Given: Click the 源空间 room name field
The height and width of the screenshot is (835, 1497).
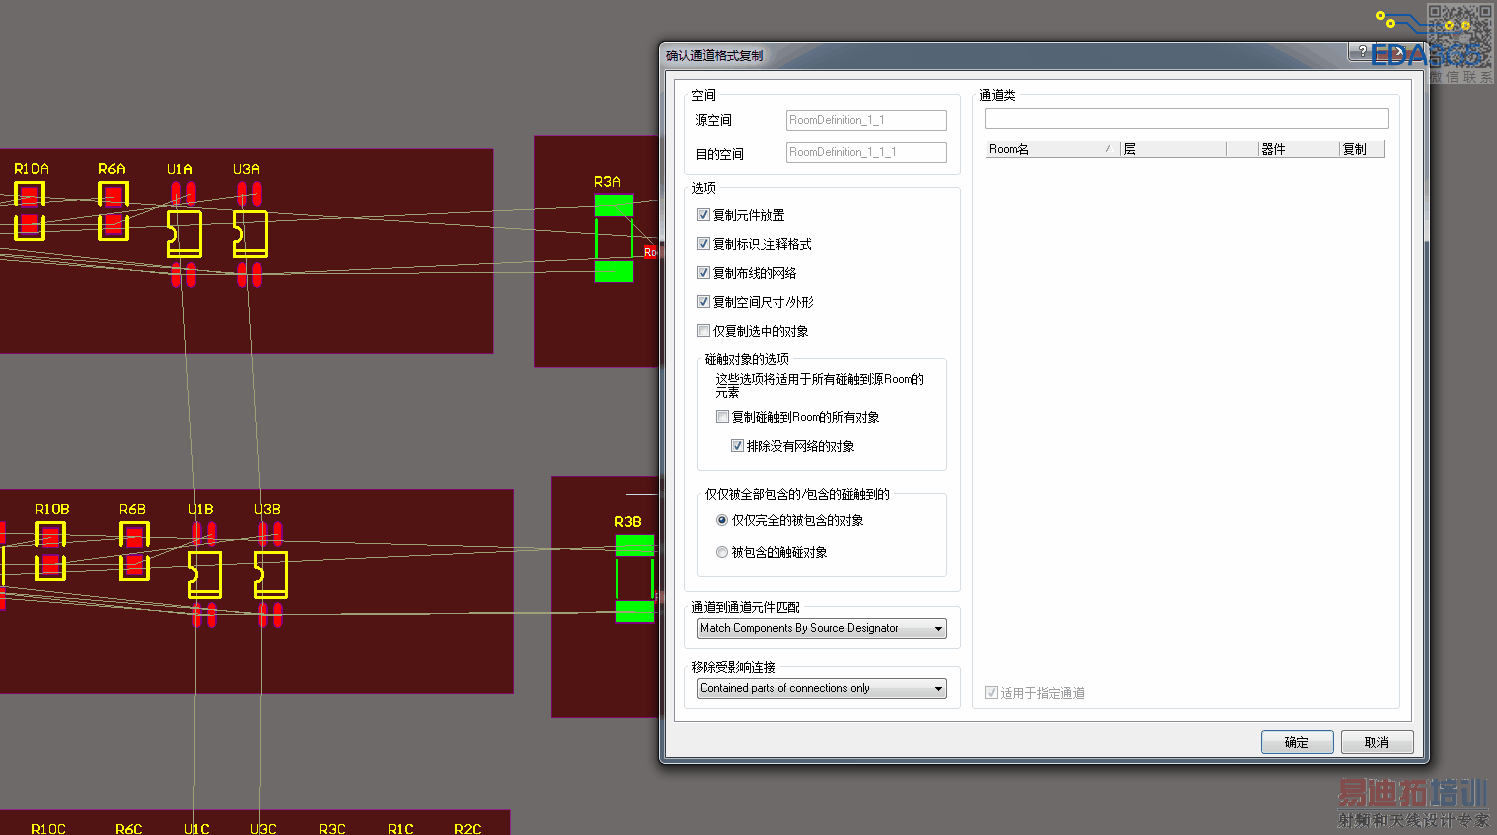Looking at the screenshot, I should tap(866, 120).
